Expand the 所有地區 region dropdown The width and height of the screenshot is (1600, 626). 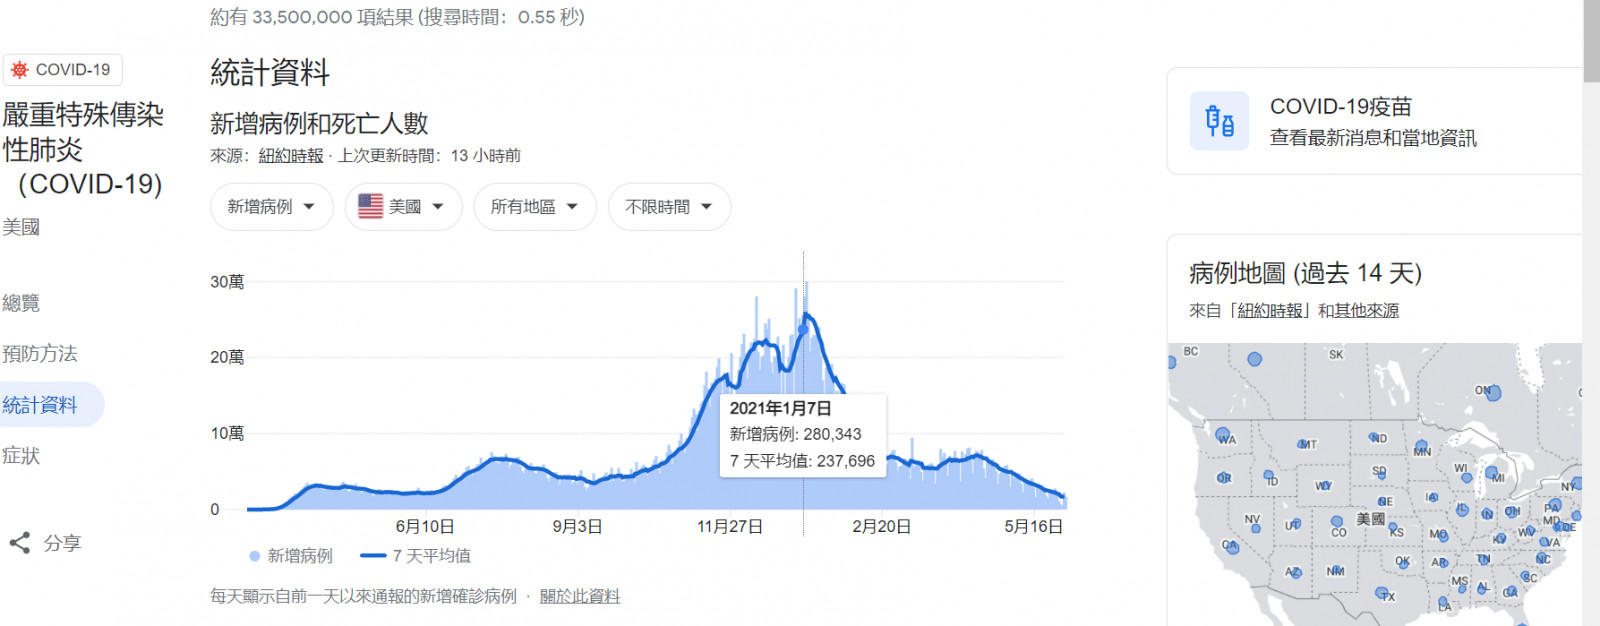[534, 207]
